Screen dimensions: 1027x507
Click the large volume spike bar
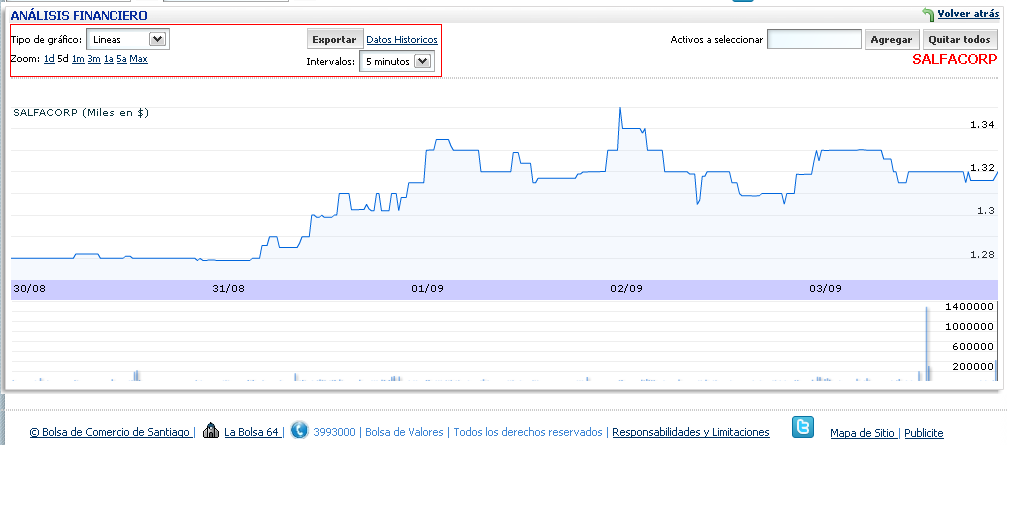click(x=927, y=345)
